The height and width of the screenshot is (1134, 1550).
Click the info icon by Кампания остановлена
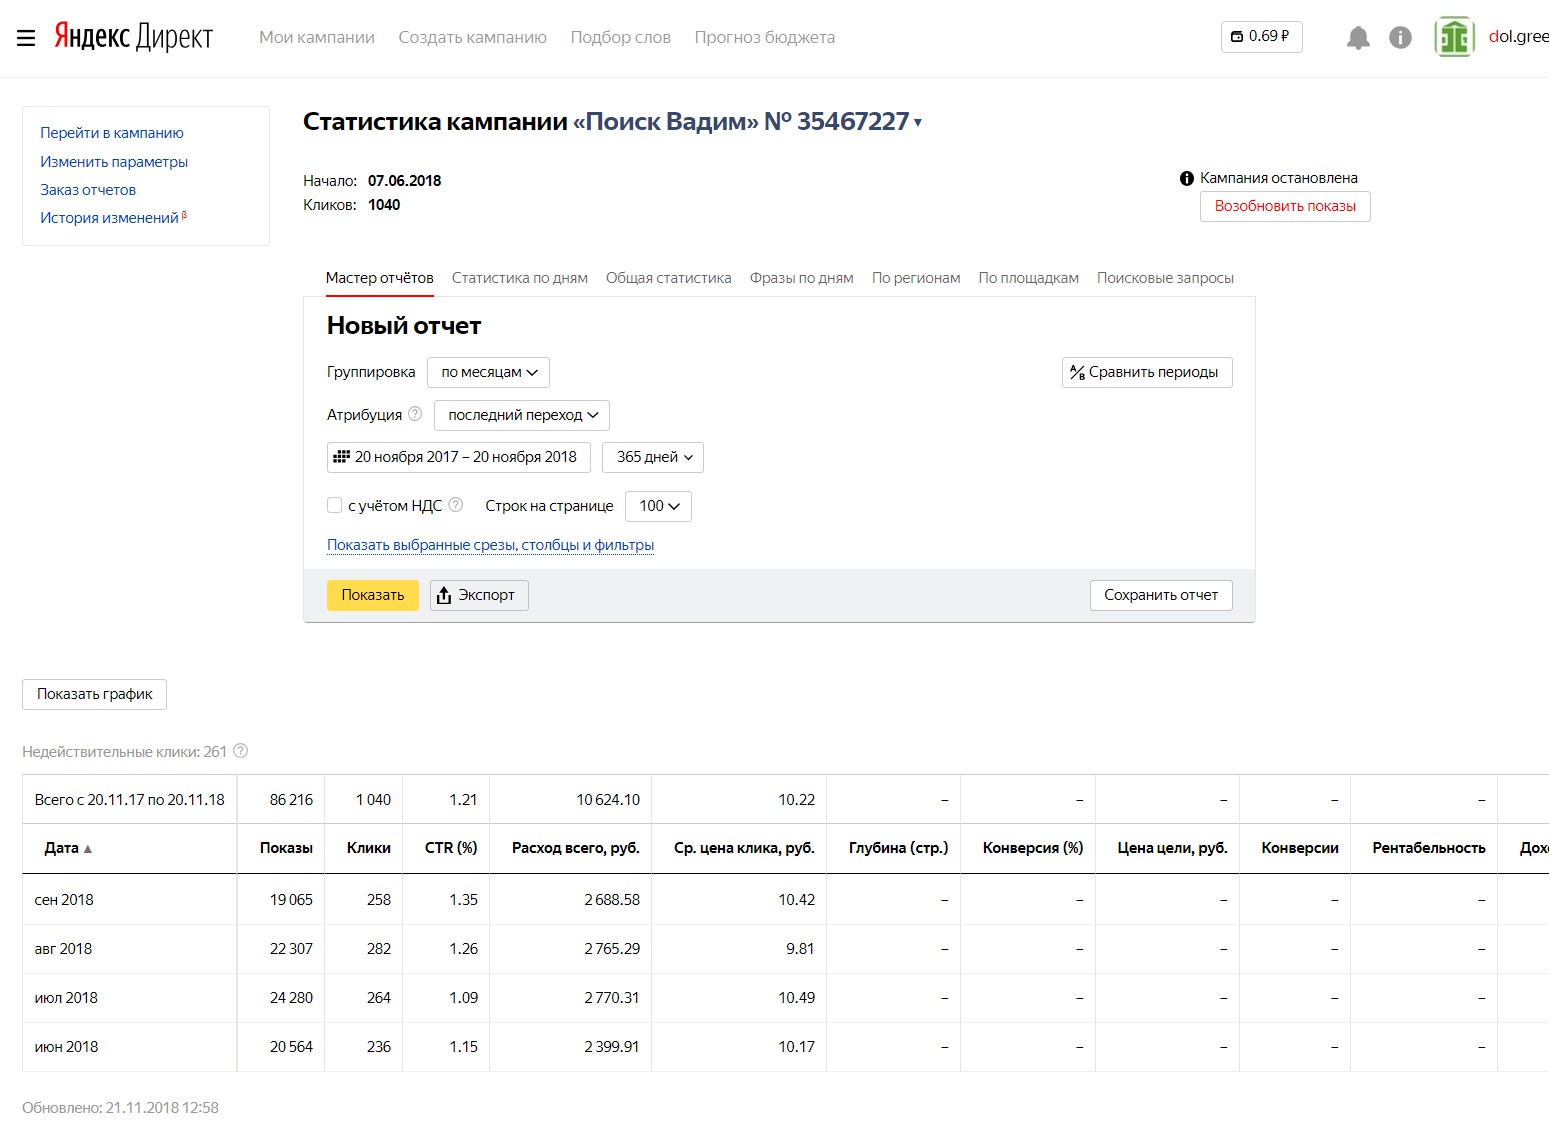point(1187,178)
